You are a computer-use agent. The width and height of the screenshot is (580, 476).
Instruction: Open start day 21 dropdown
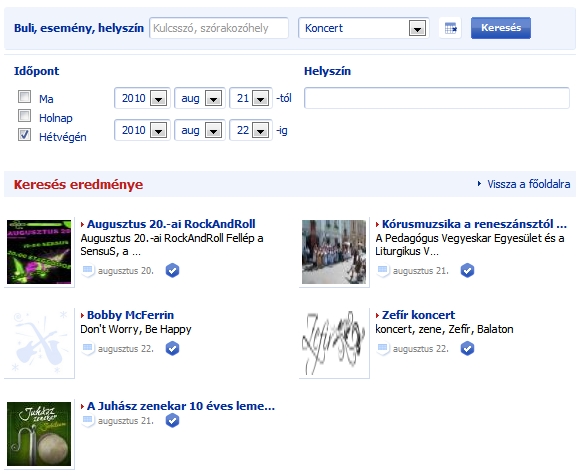[x=251, y=98]
